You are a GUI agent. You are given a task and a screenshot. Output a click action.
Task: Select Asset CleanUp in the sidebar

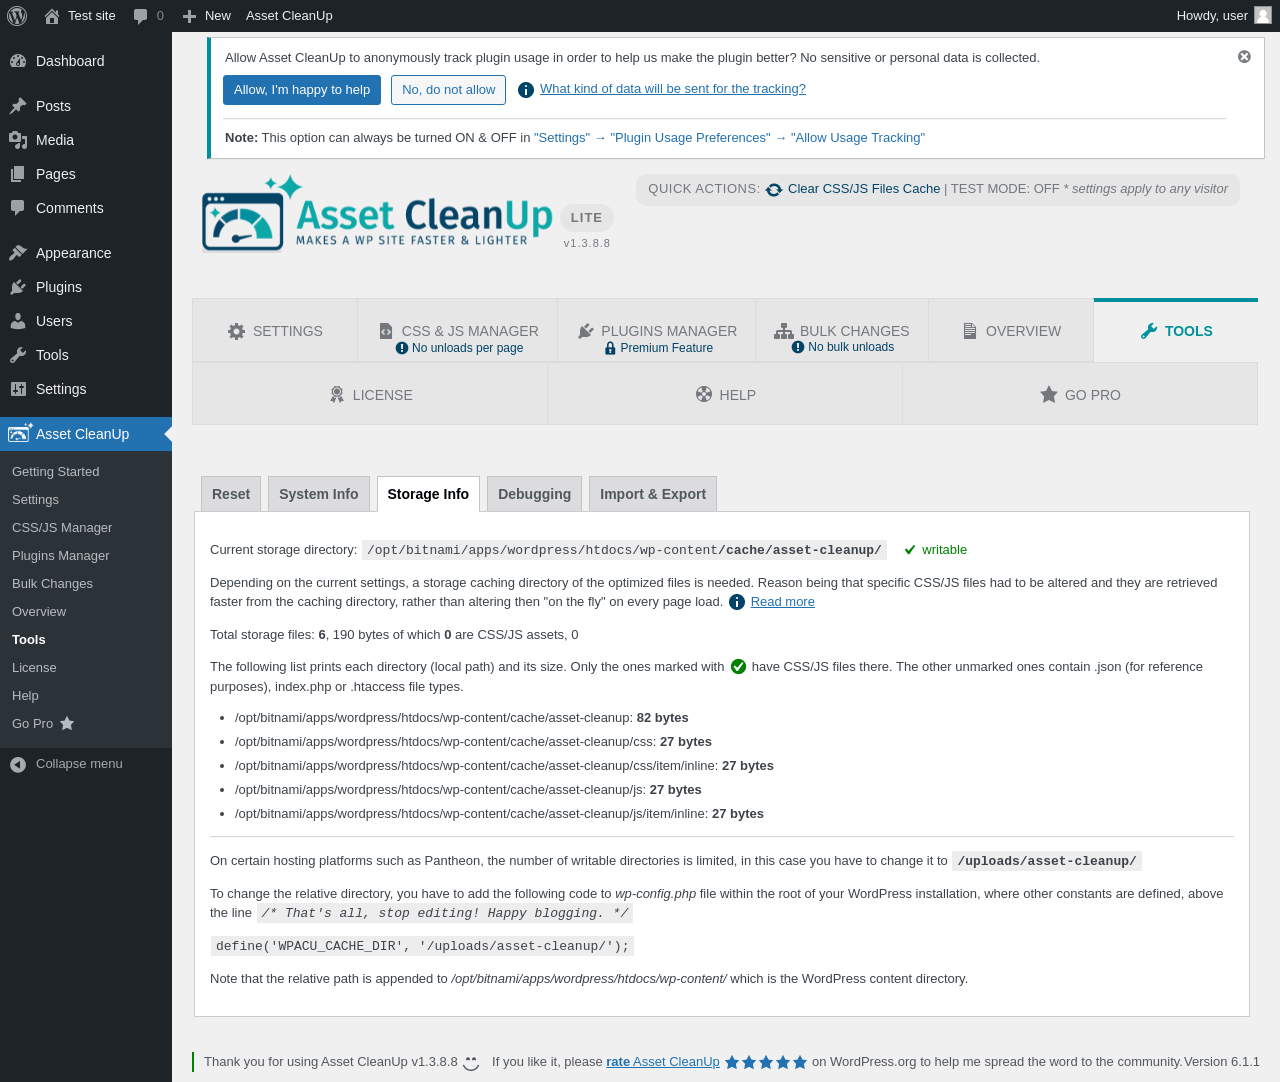[x=86, y=434]
